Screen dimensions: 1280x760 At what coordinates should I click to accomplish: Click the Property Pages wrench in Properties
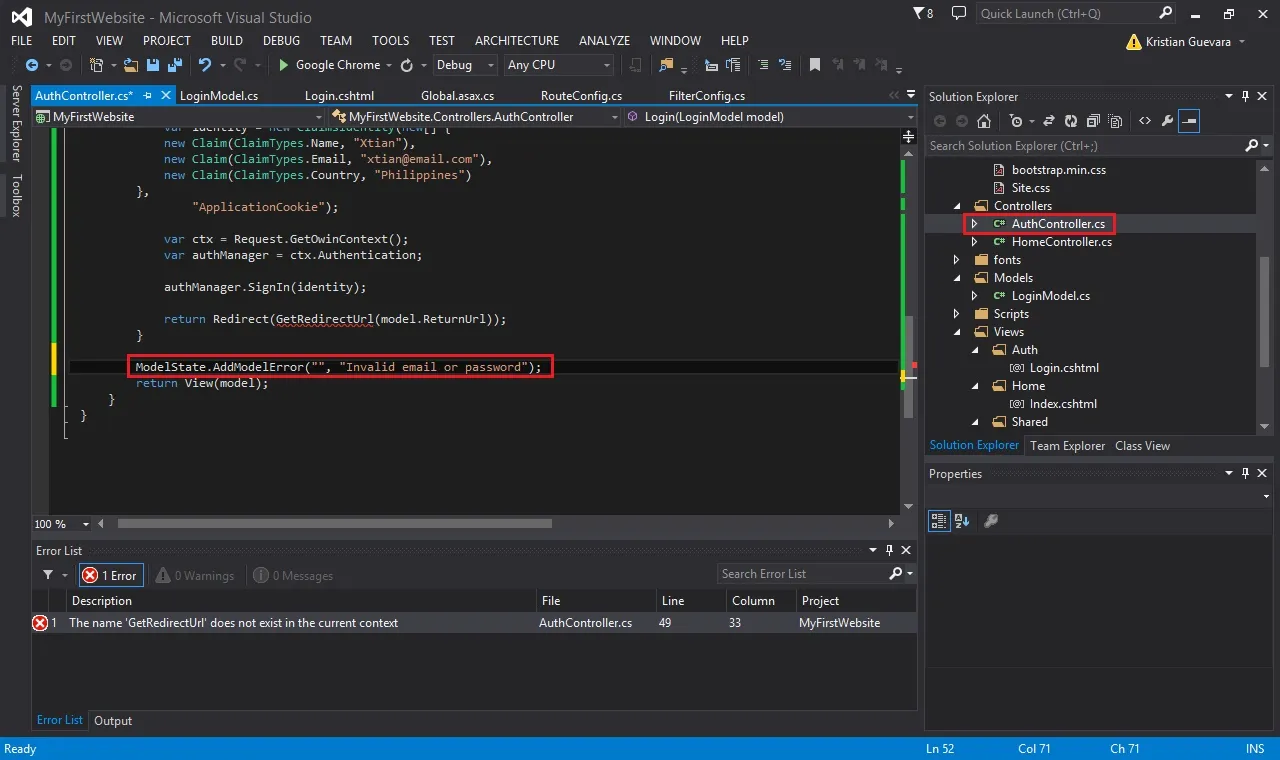pyautogui.click(x=991, y=521)
